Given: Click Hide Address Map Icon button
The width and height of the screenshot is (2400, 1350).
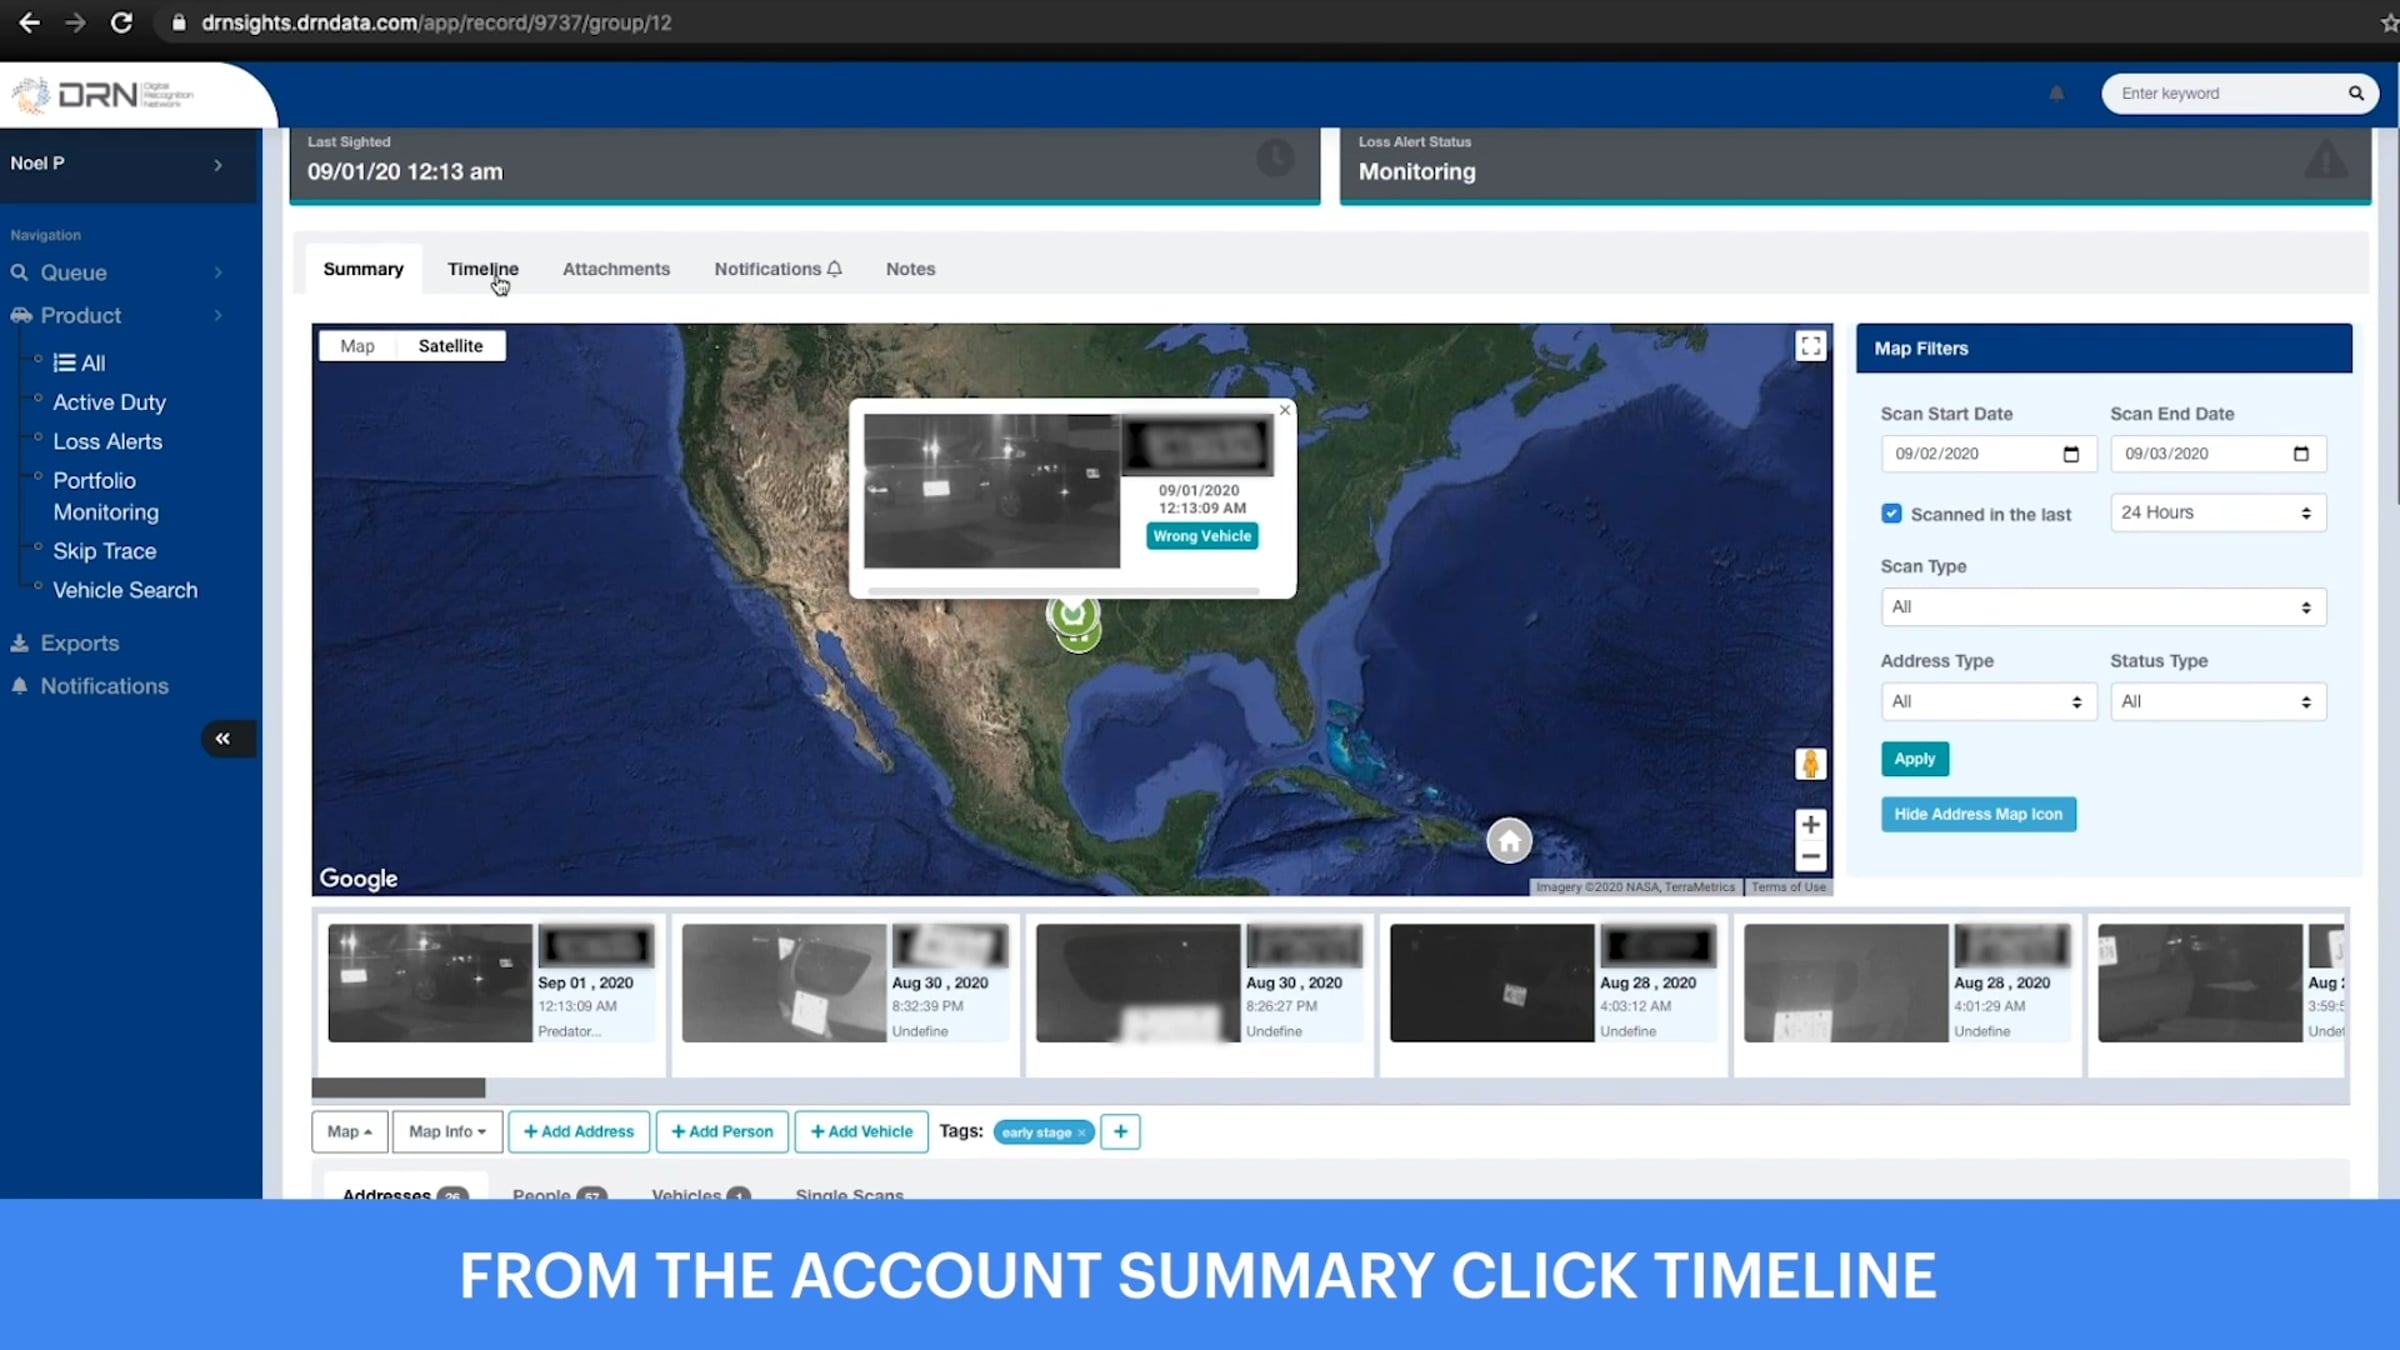Looking at the screenshot, I should [1977, 814].
